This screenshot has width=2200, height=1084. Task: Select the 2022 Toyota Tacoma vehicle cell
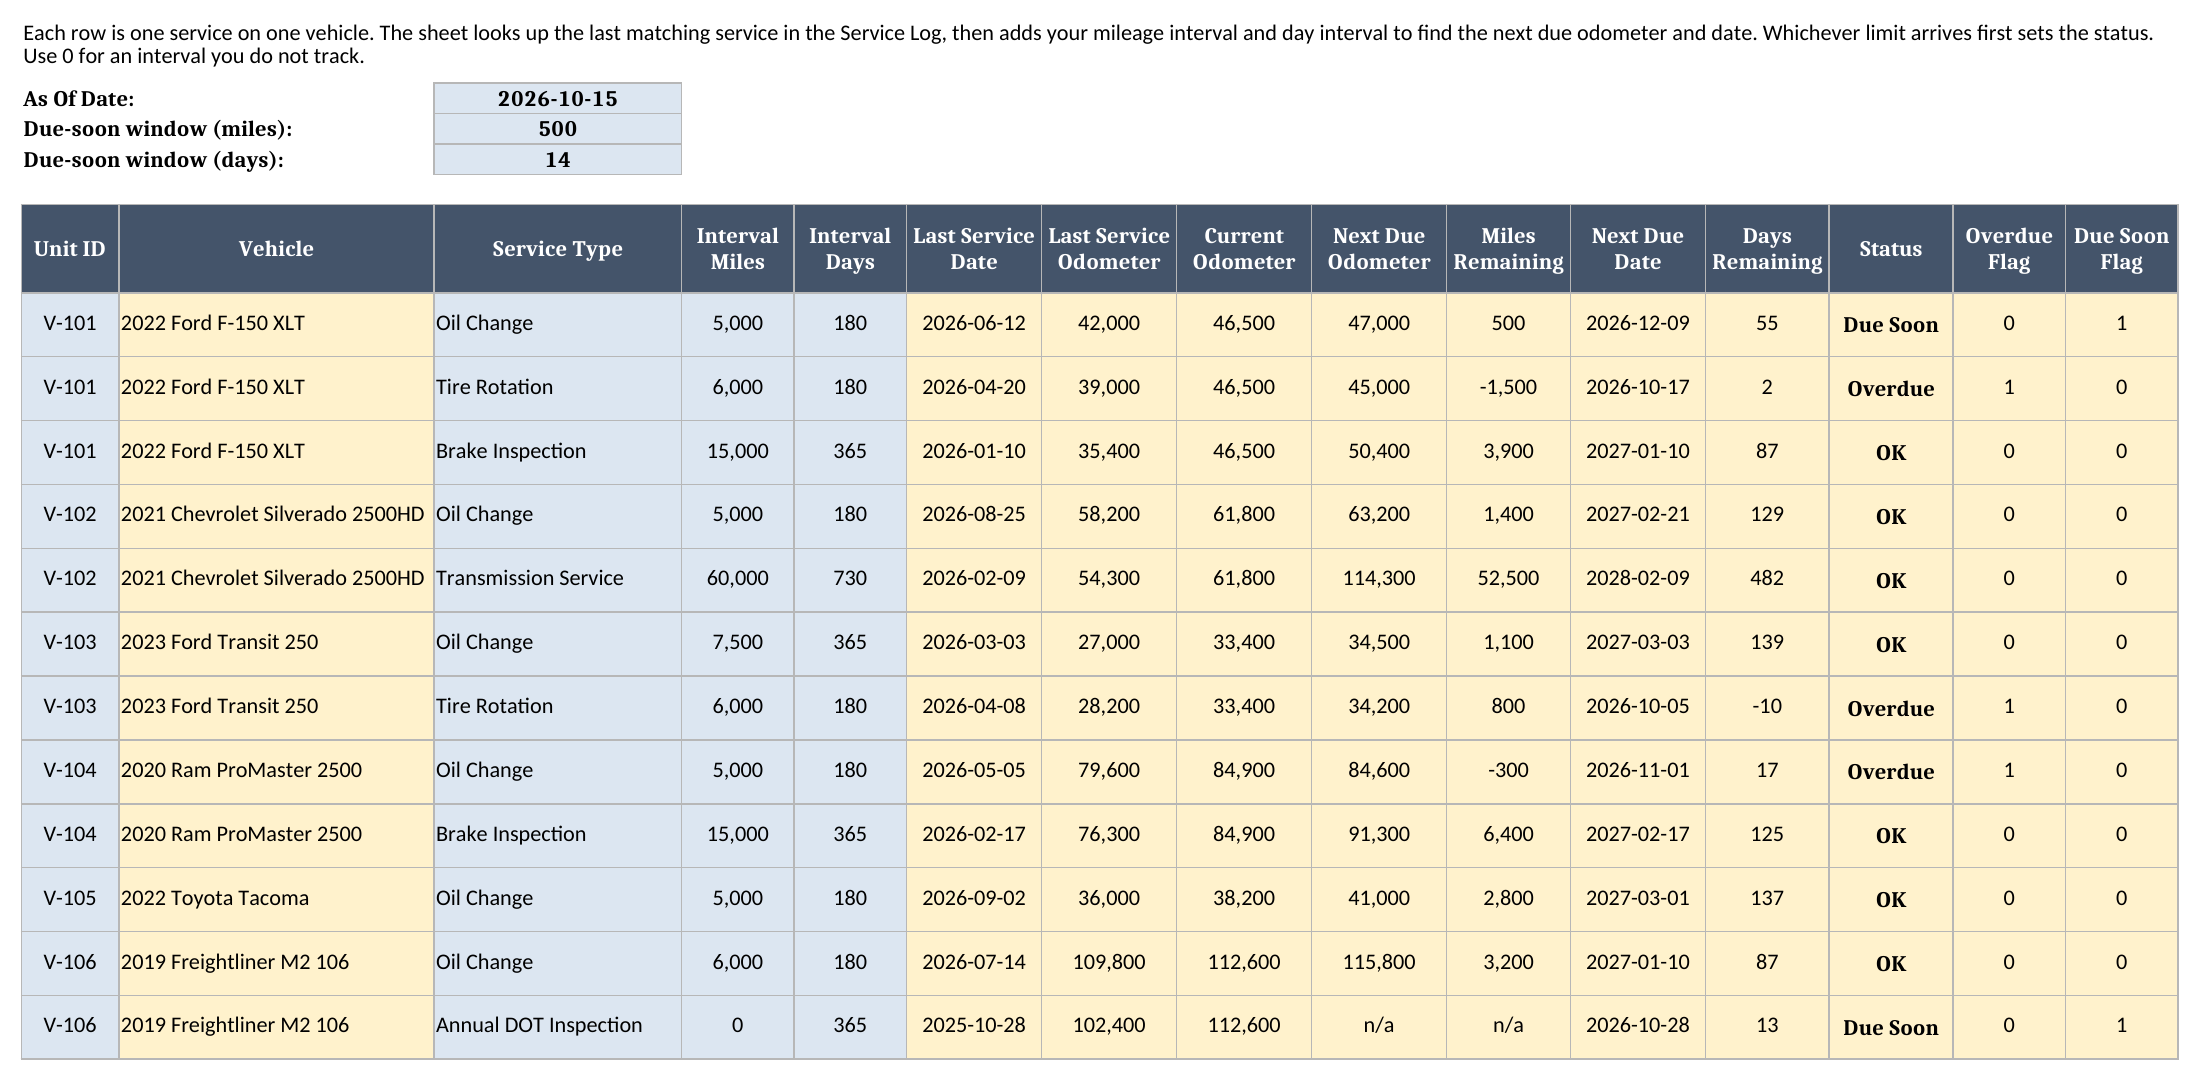pyautogui.click(x=276, y=899)
